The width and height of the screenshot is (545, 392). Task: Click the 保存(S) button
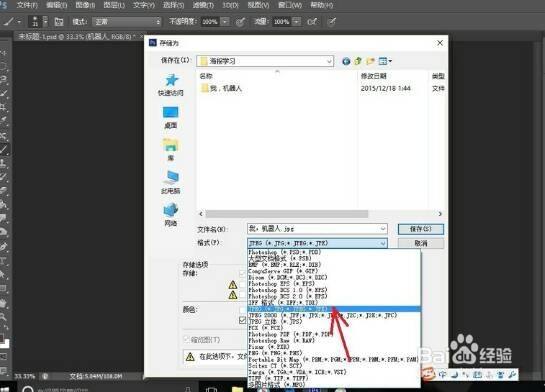point(421,229)
